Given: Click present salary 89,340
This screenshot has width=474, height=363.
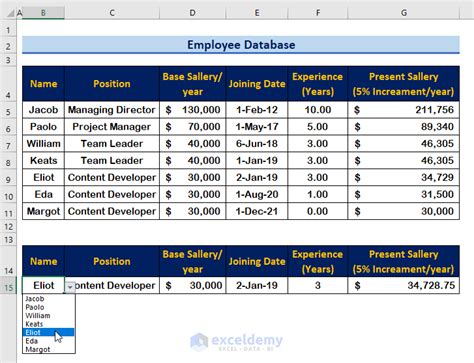Looking at the screenshot, I should click(404, 127).
